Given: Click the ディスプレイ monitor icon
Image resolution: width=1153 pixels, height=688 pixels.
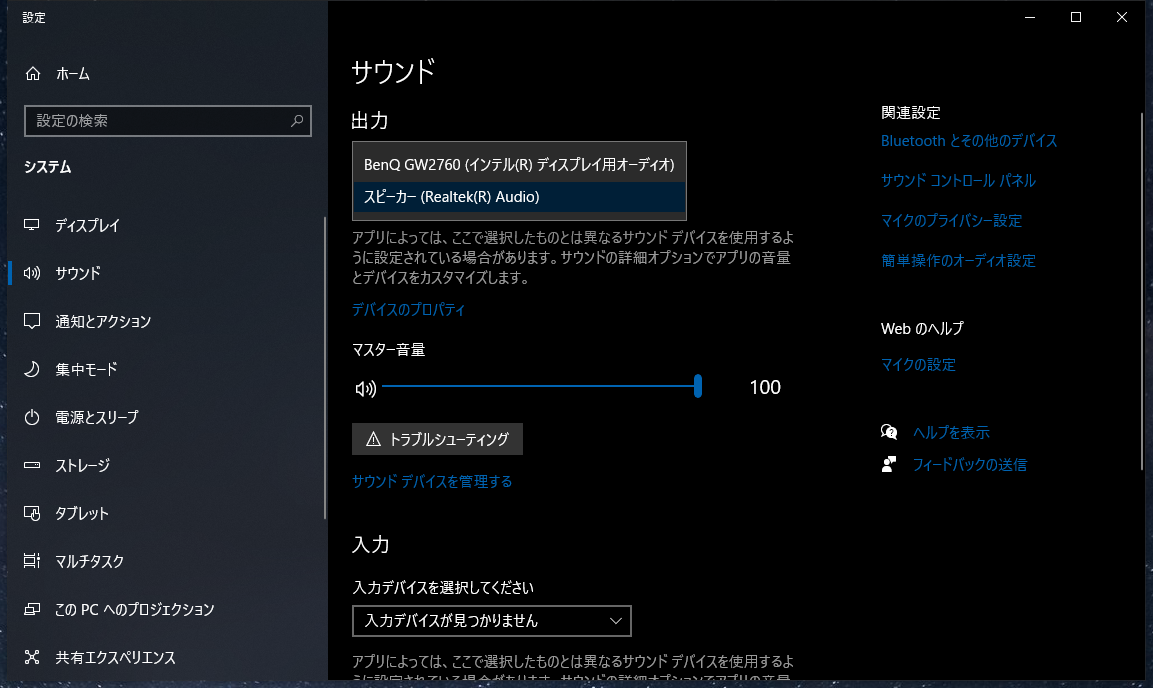Looking at the screenshot, I should (x=32, y=225).
